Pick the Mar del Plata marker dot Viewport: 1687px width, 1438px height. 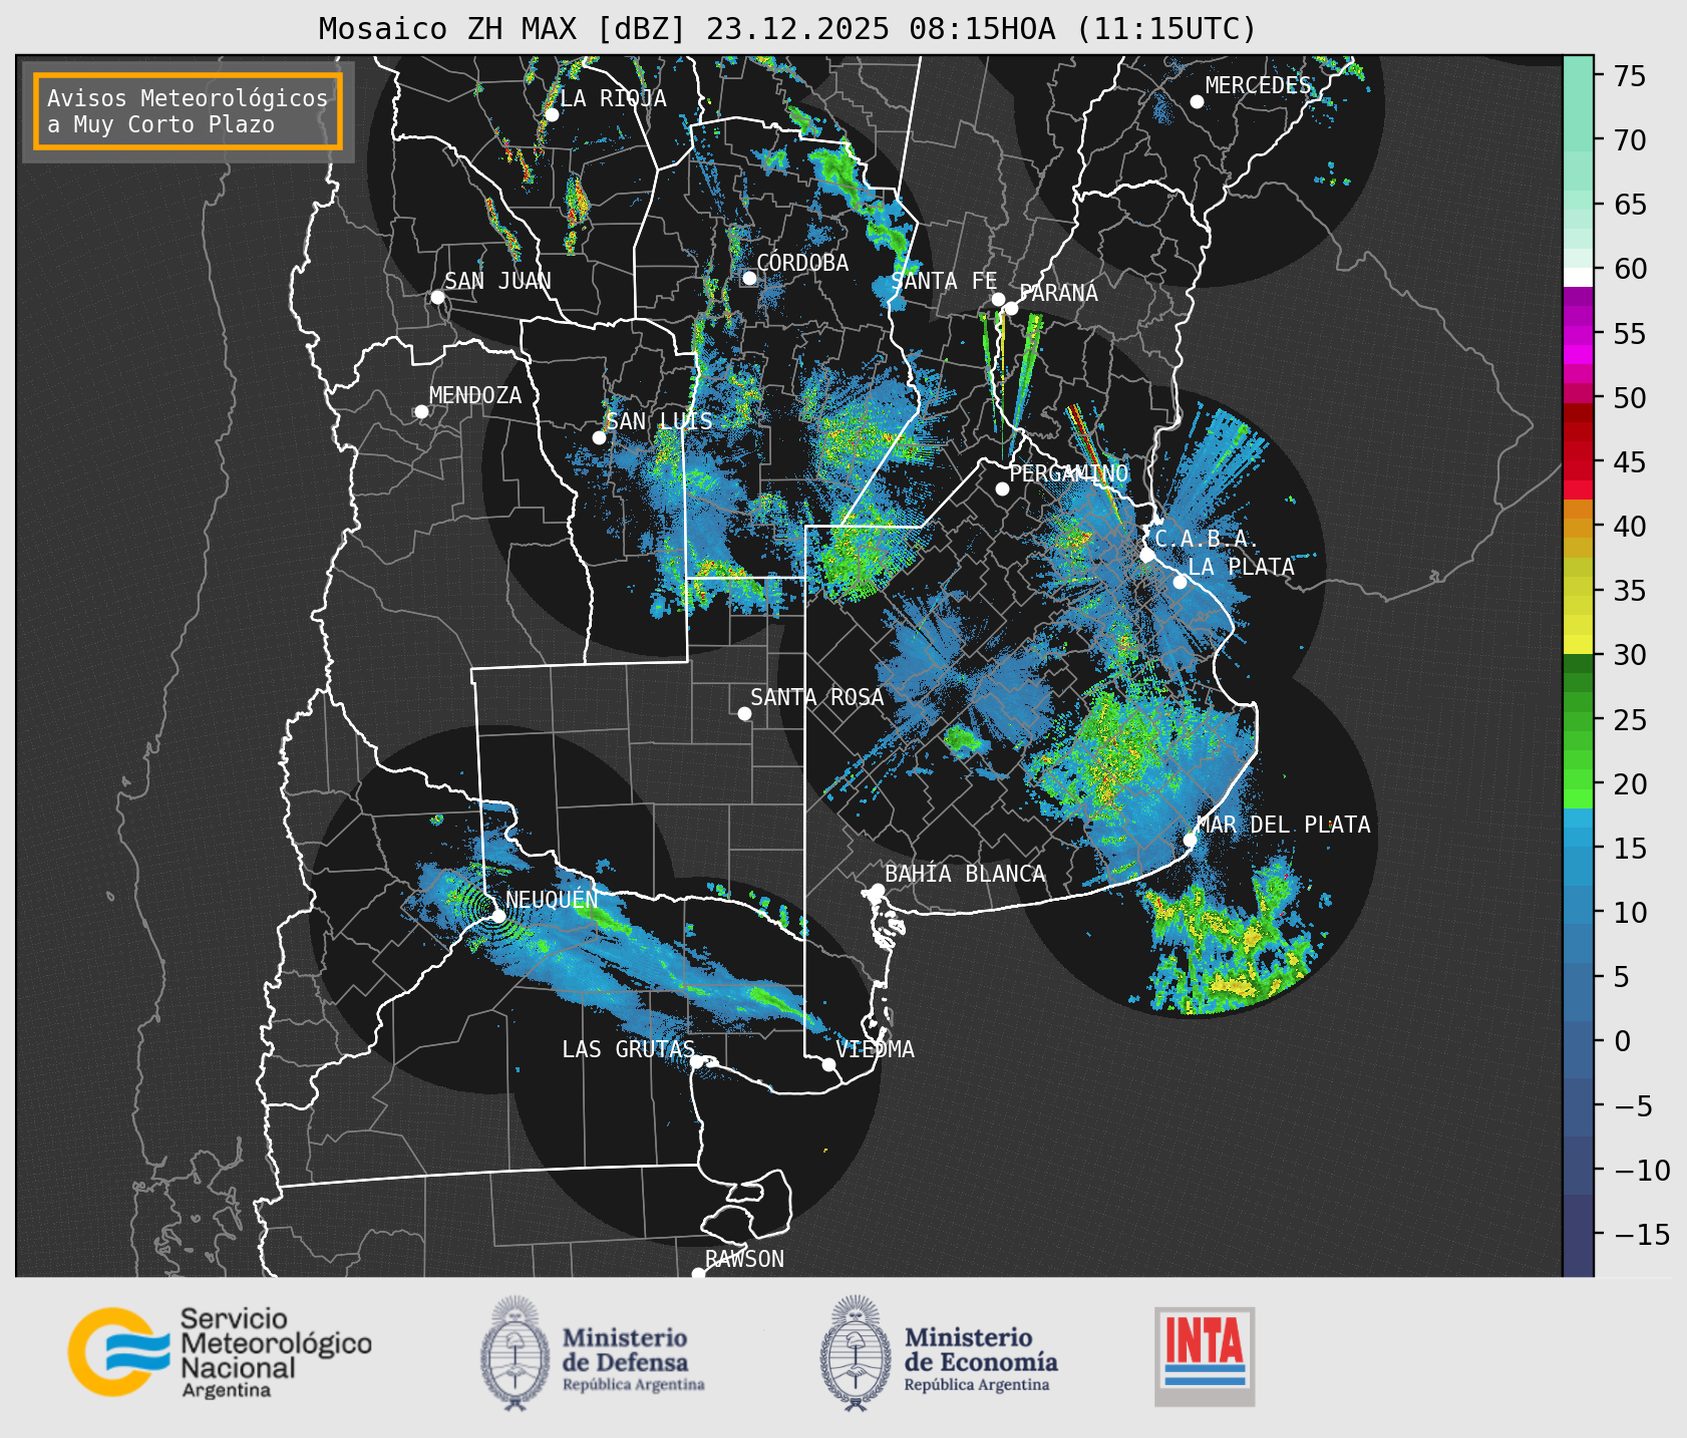(1190, 839)
